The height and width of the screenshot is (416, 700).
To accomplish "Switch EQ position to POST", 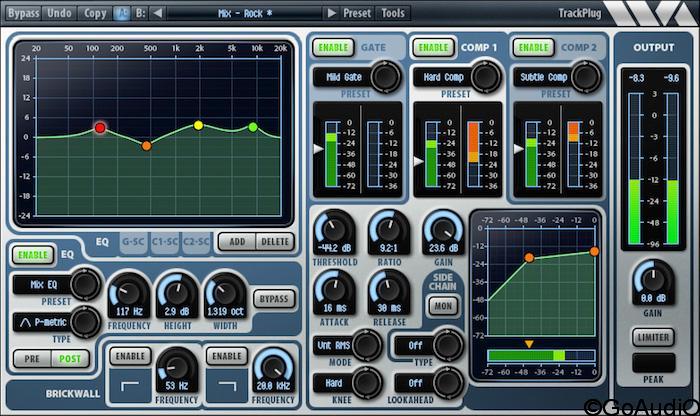I will coord(70,359).
